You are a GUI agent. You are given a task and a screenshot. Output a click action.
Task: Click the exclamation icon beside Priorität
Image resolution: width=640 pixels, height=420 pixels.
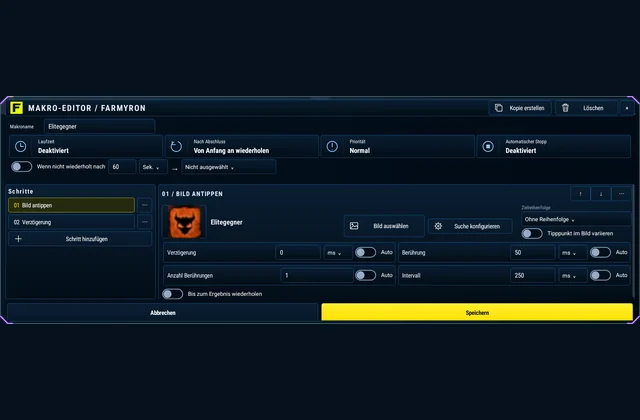pyautogui.click(x=332, y=147)
